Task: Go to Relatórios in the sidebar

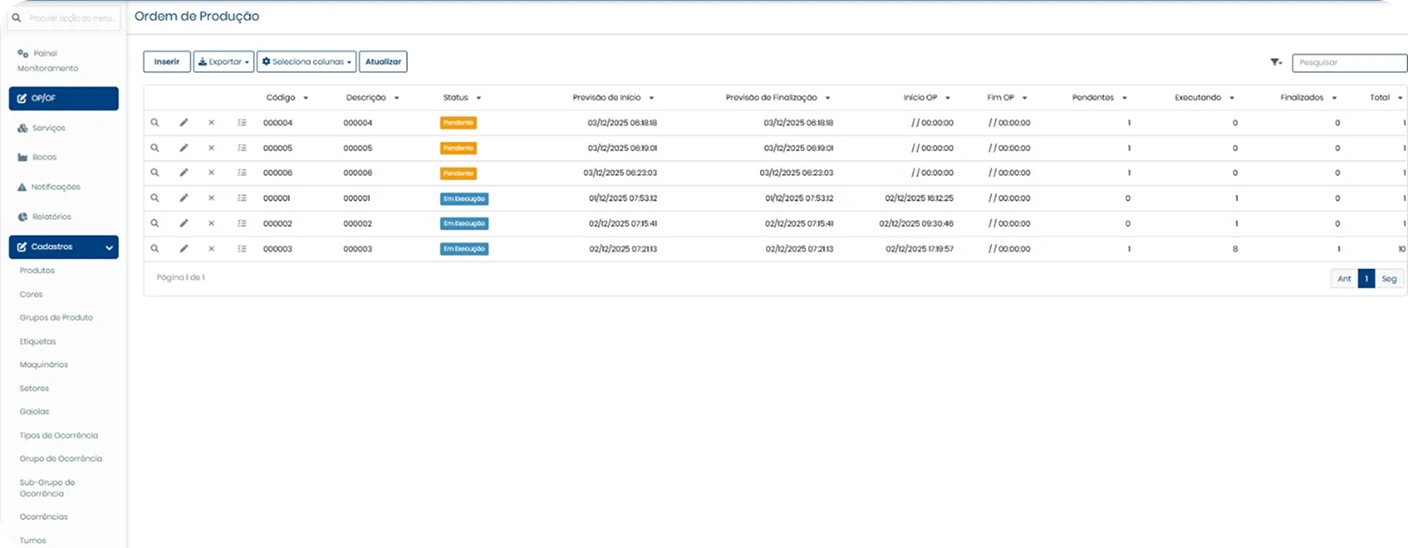Action: click(x=51, y=217)
